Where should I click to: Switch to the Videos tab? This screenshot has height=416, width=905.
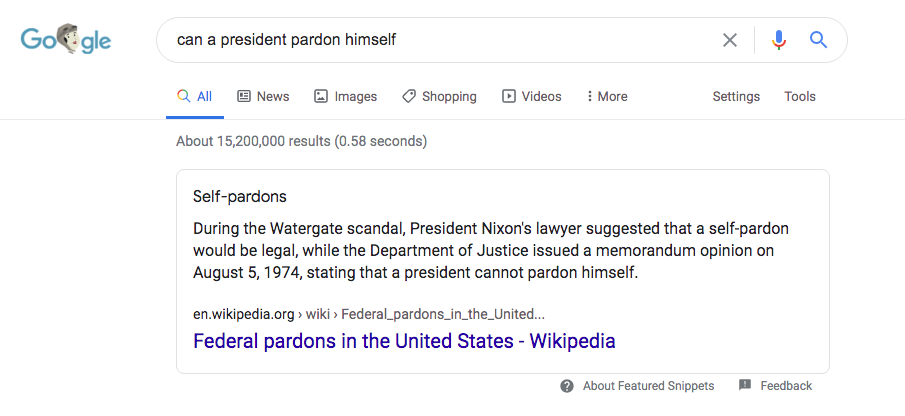[532, 96]
